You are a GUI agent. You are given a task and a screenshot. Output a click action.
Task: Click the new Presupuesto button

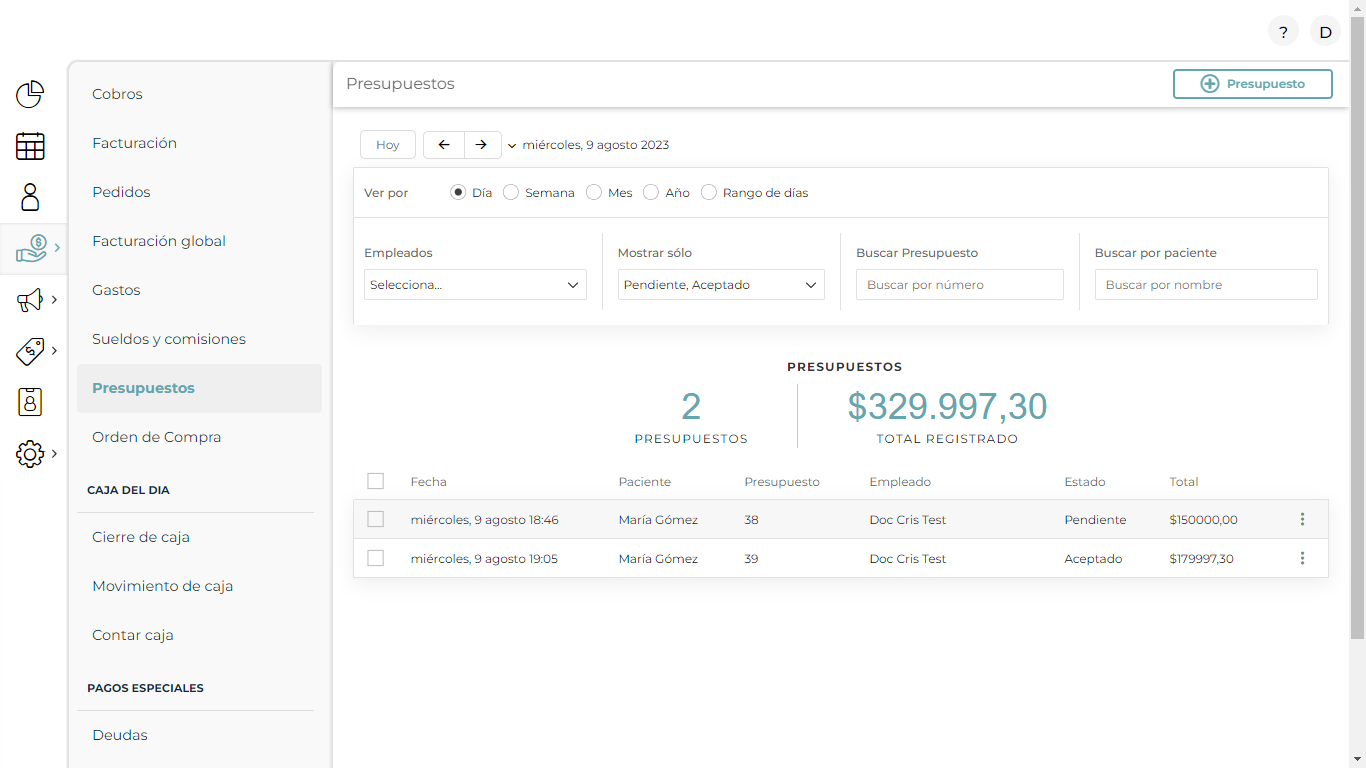(x=1253, y=84)
